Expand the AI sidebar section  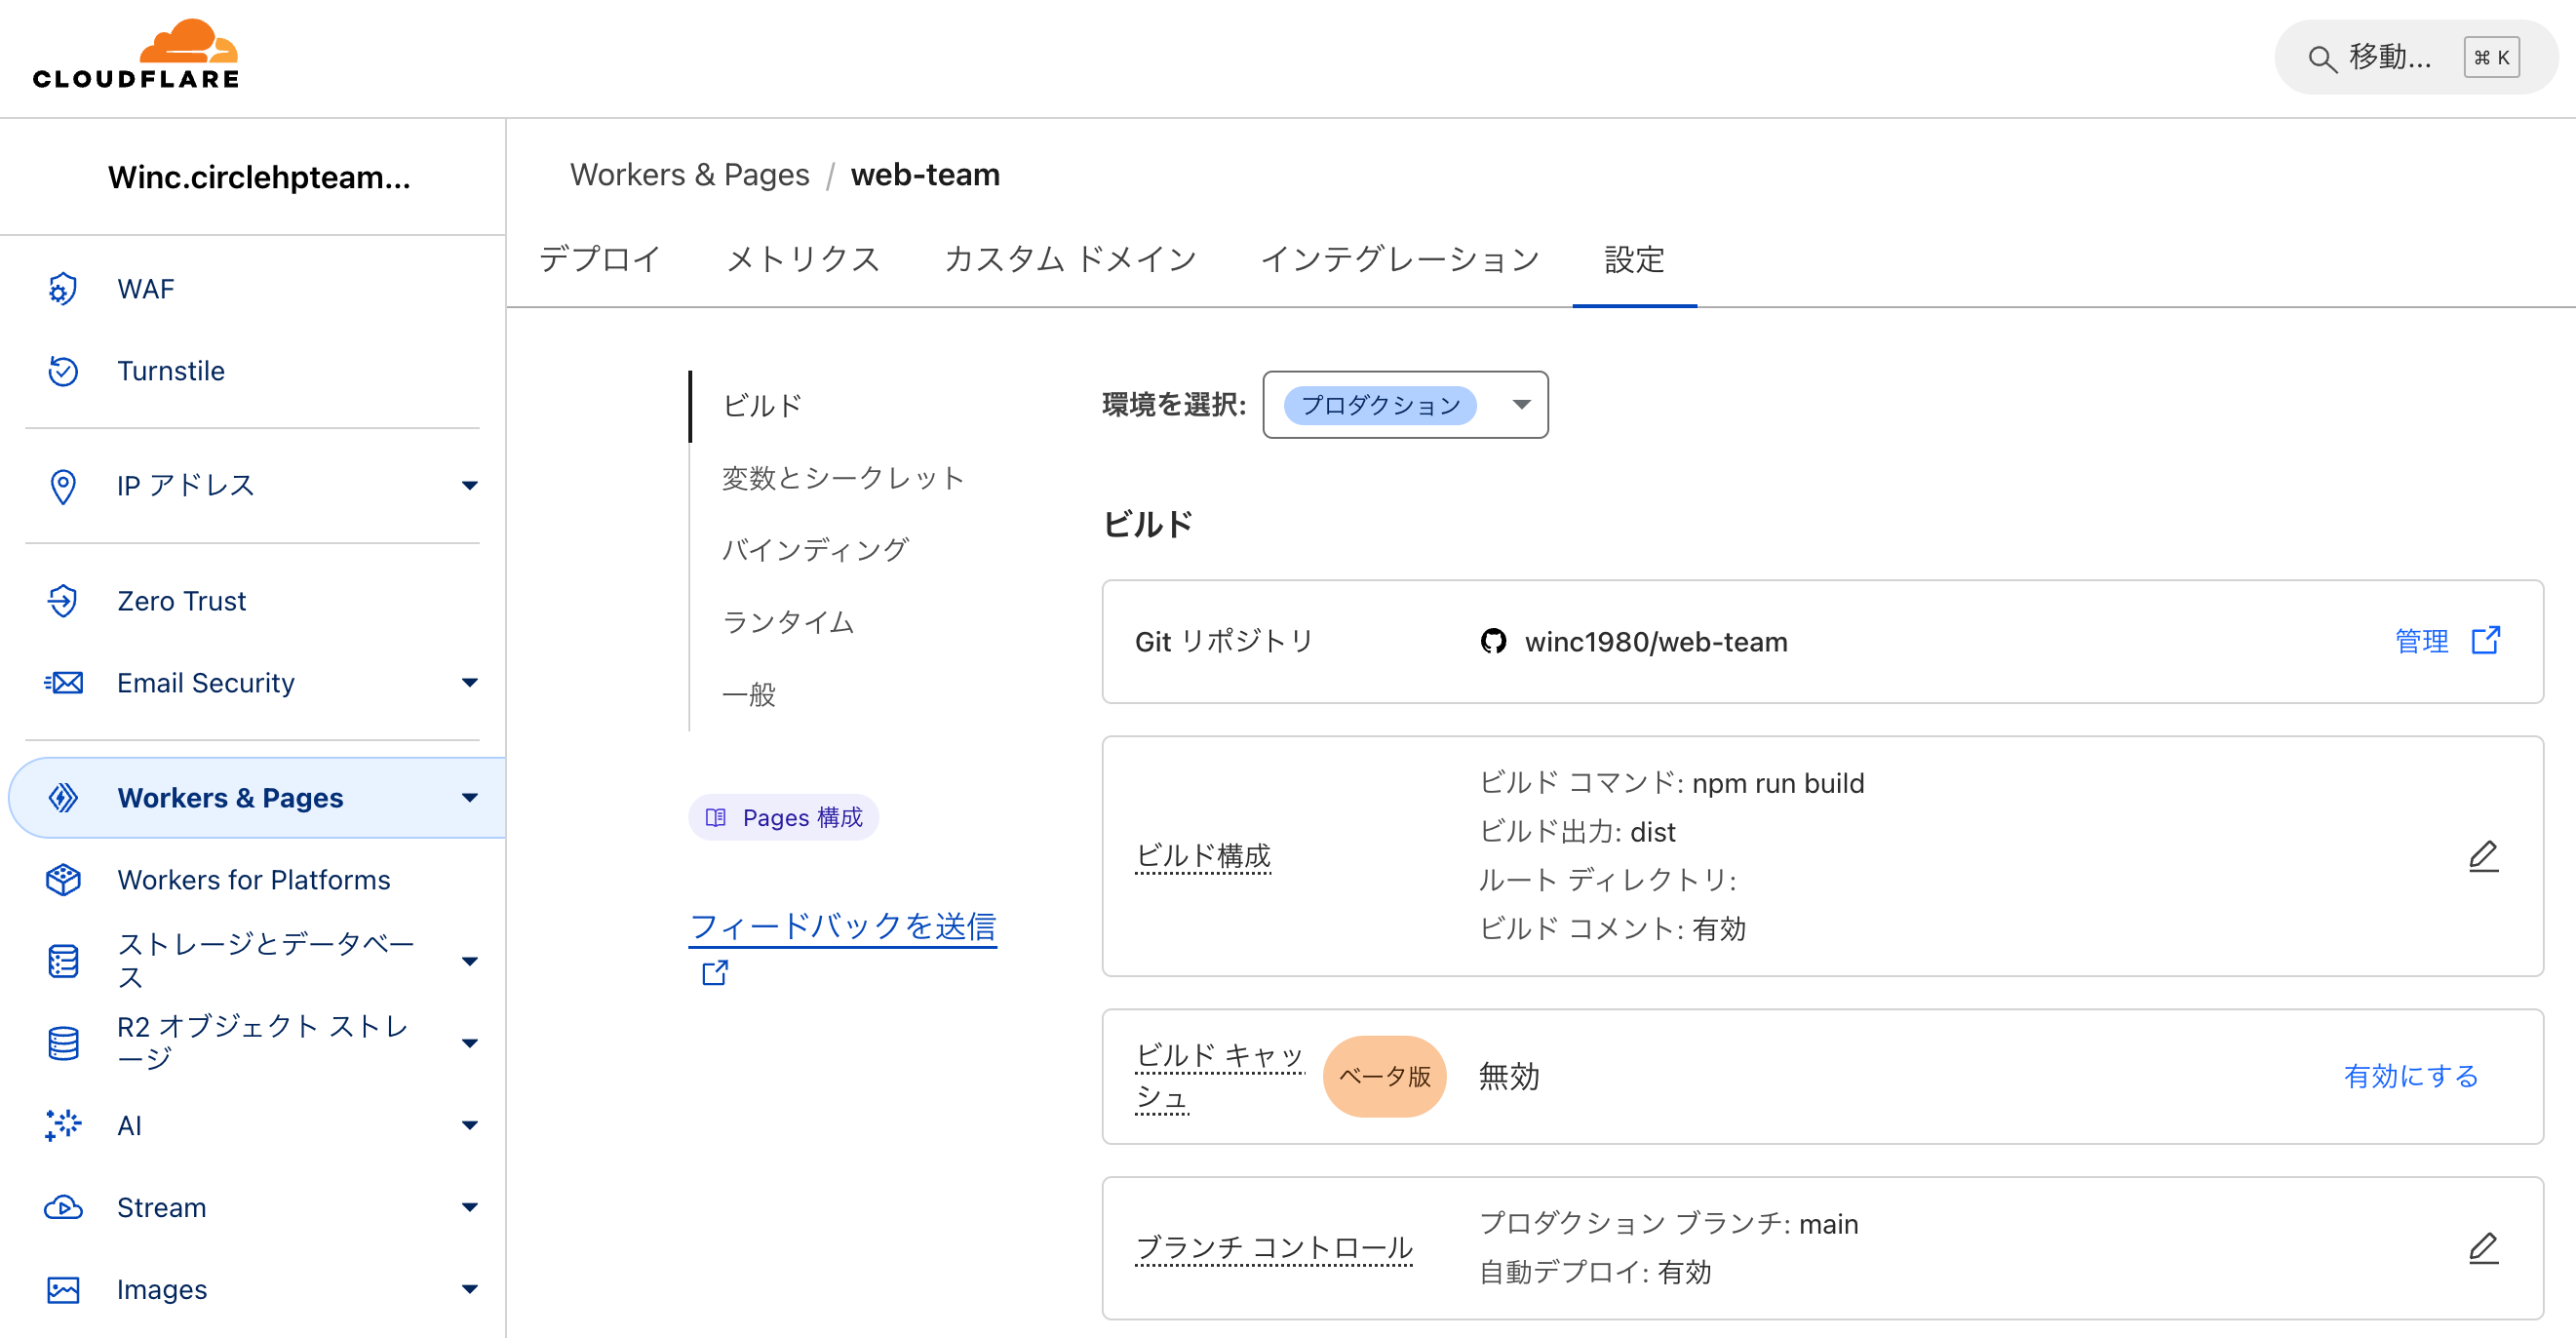coord(469,1125)
